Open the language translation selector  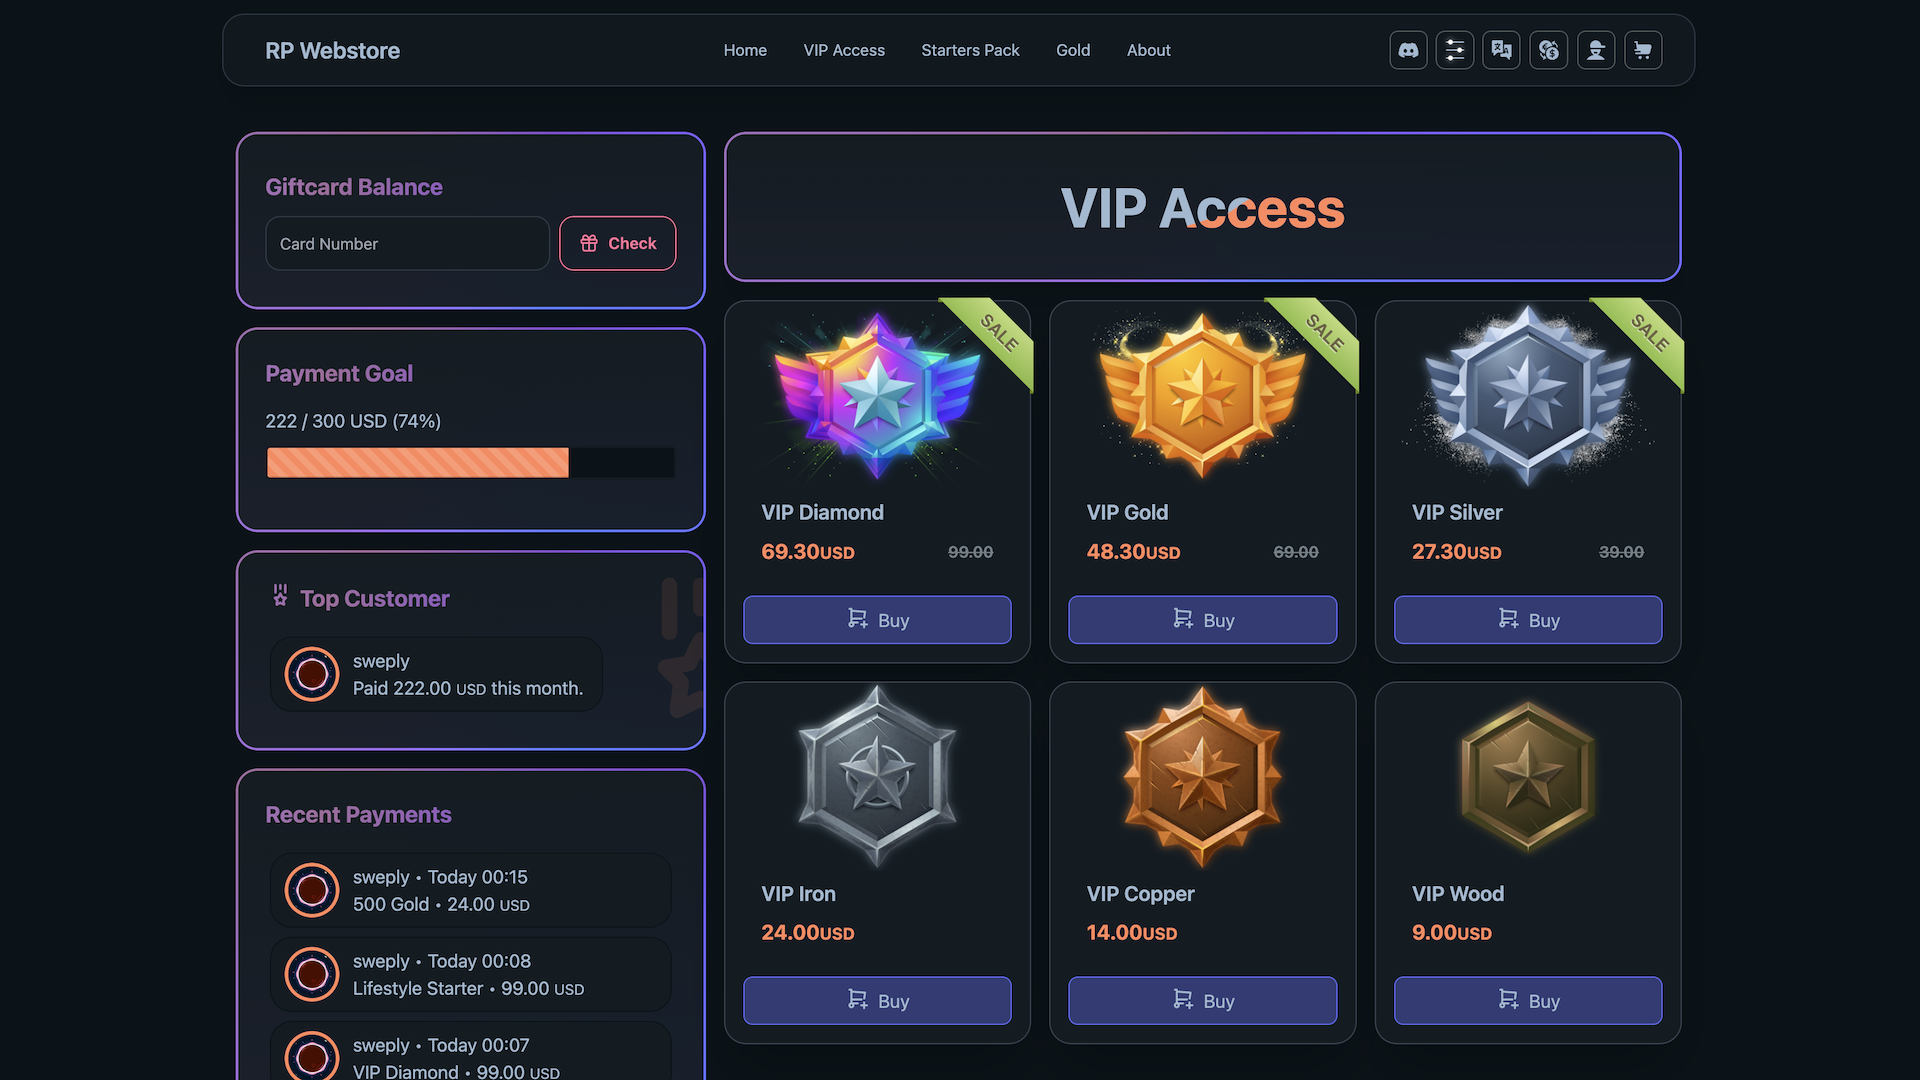pyautogui.click(x=1502, y=50)
